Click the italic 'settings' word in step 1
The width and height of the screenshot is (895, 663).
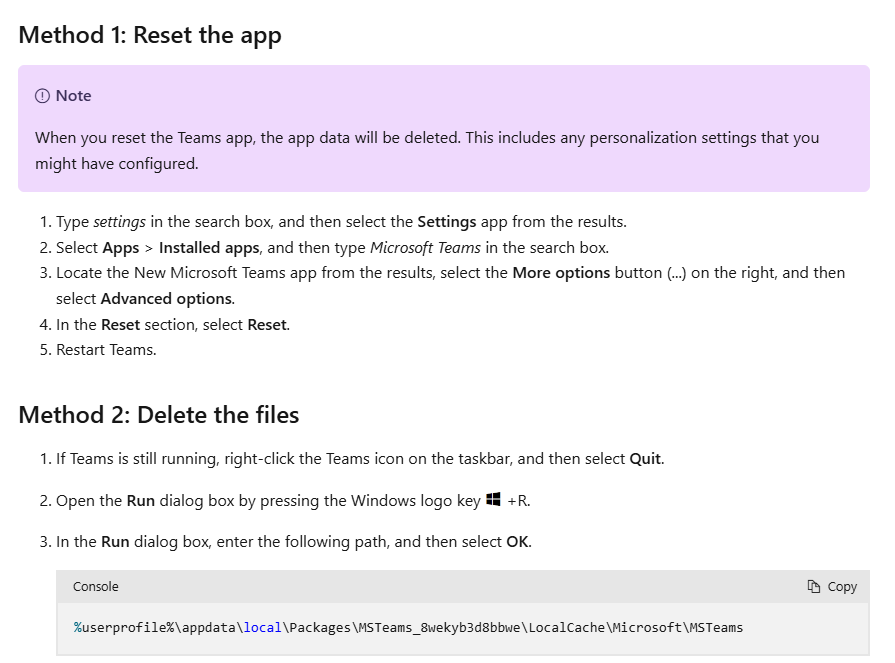click(x=119, y=222)
